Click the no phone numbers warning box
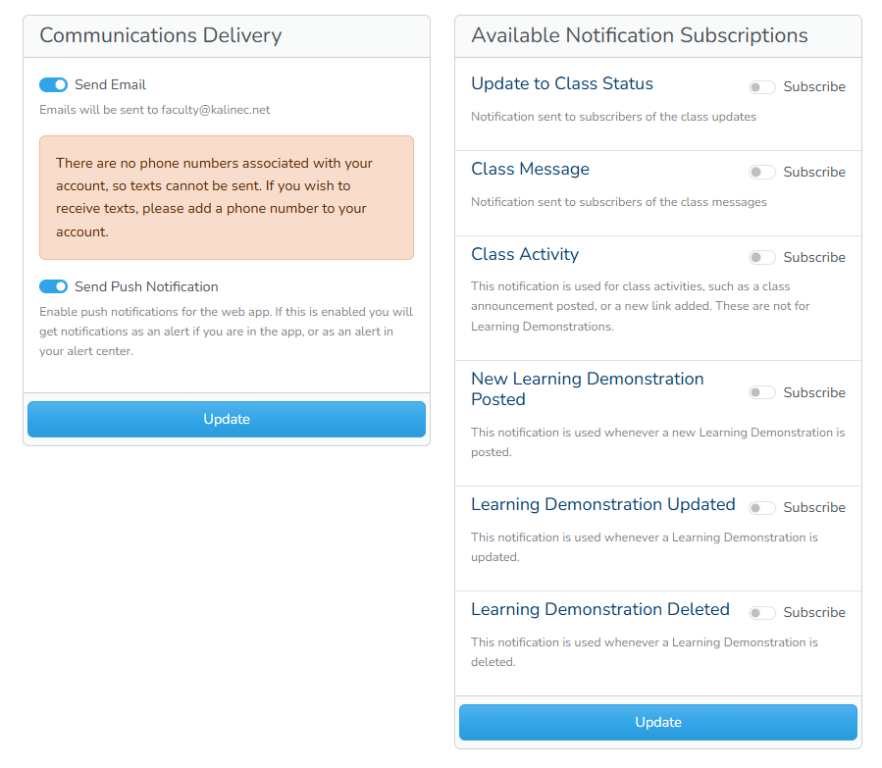Viewport: 882px width, 768px height. pos(226,198)
